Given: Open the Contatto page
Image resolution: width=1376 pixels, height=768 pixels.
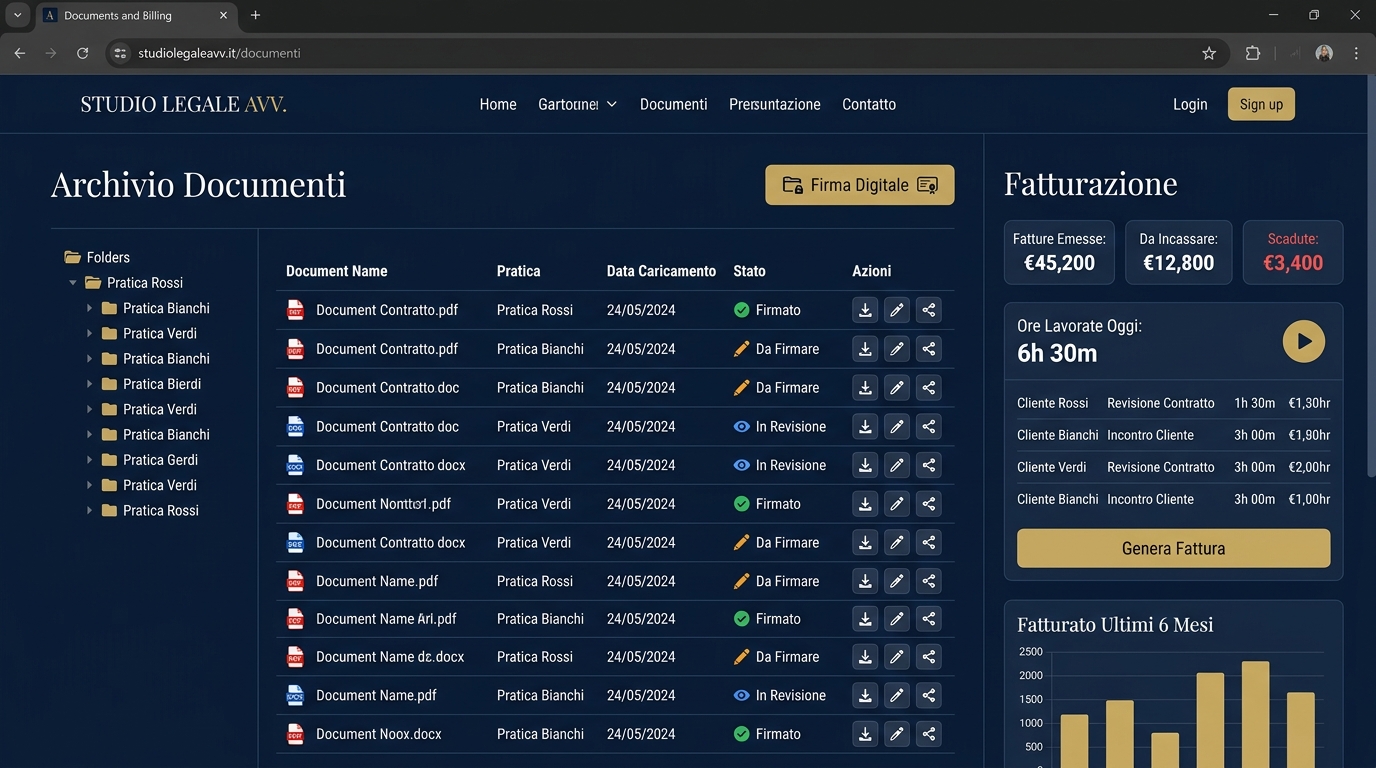Looking at the screenshot, I should tap(869, 104).
